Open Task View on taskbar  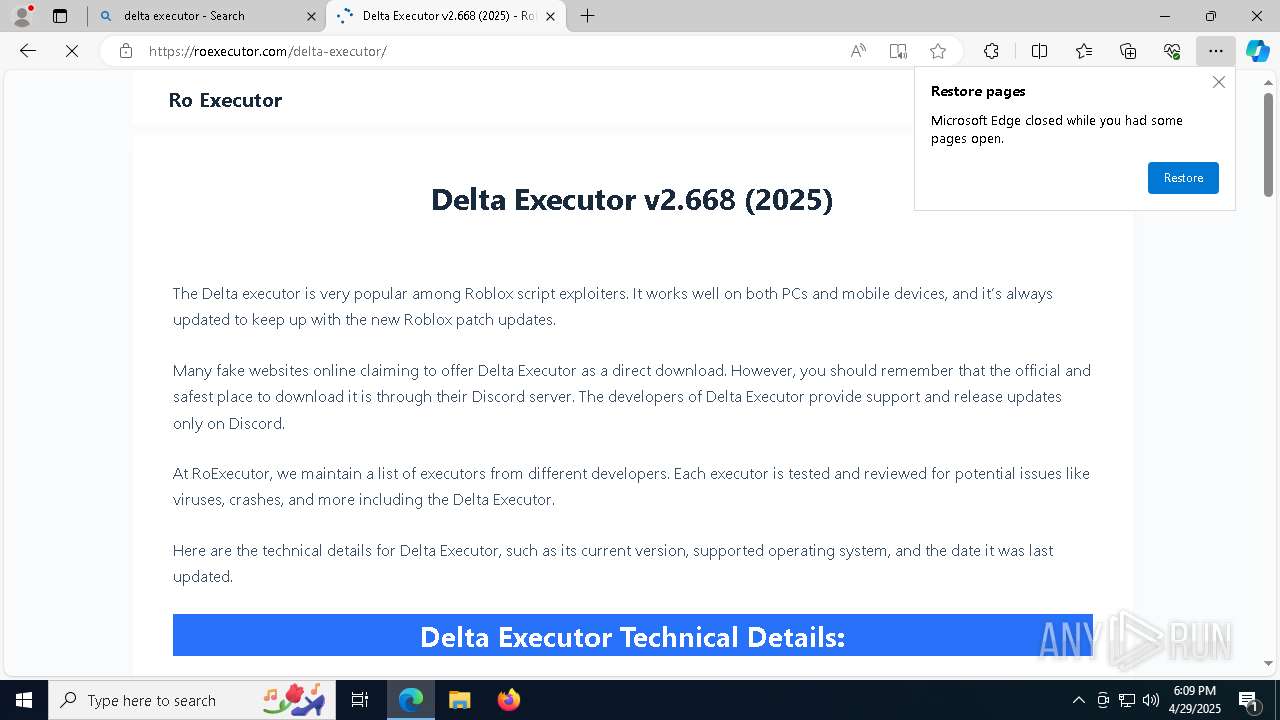(x=360, y=700)
